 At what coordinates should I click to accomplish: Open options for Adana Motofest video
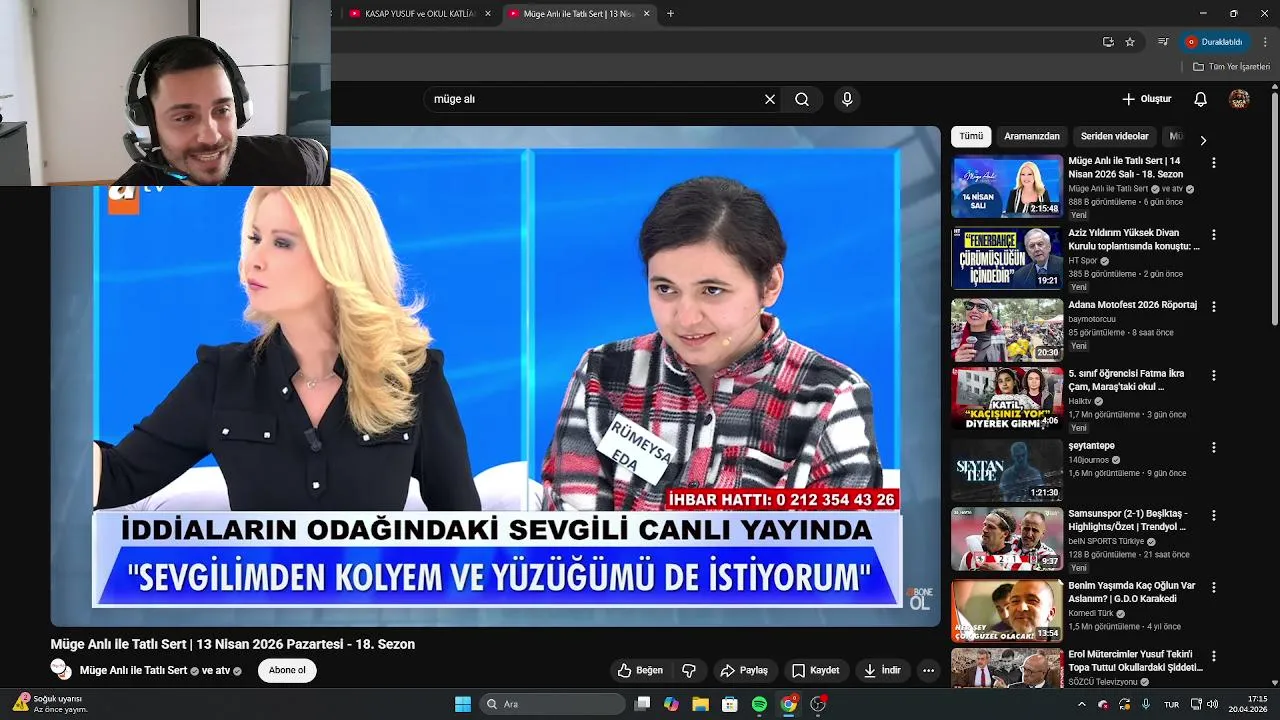tap(1214, 306)
